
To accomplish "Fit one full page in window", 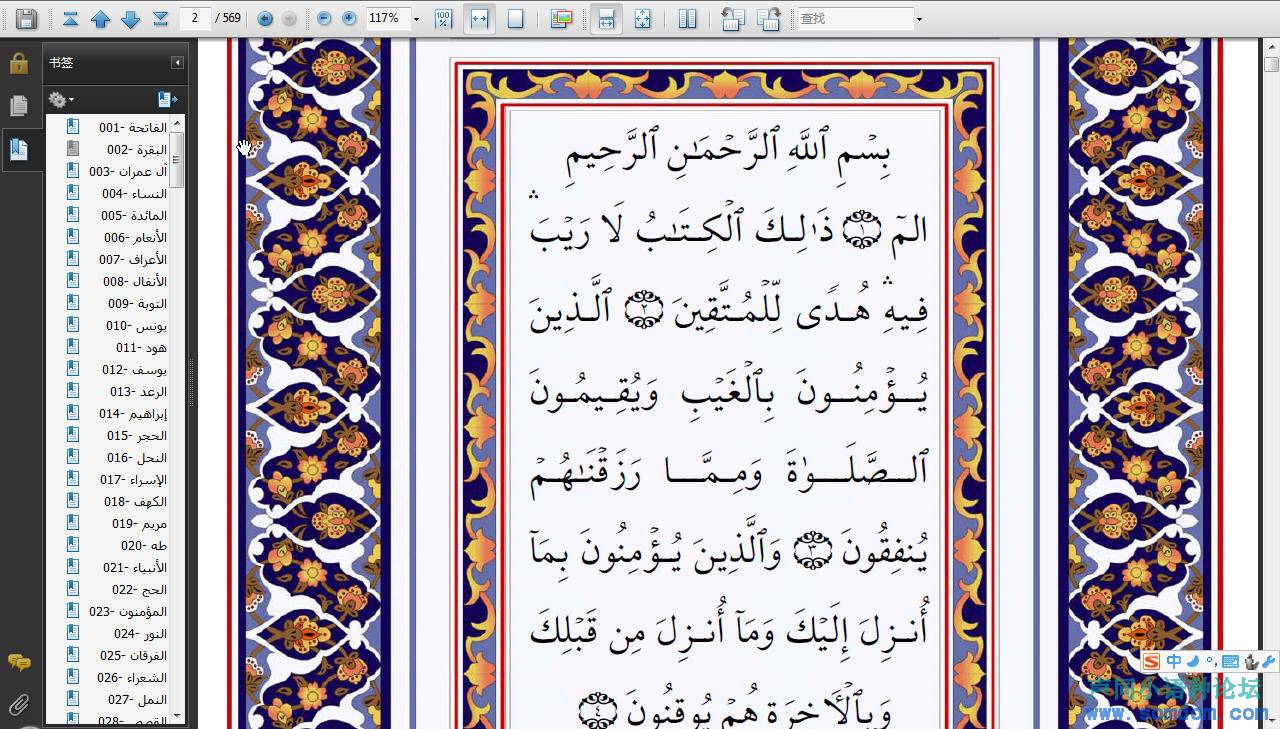I will pos(515,18).
